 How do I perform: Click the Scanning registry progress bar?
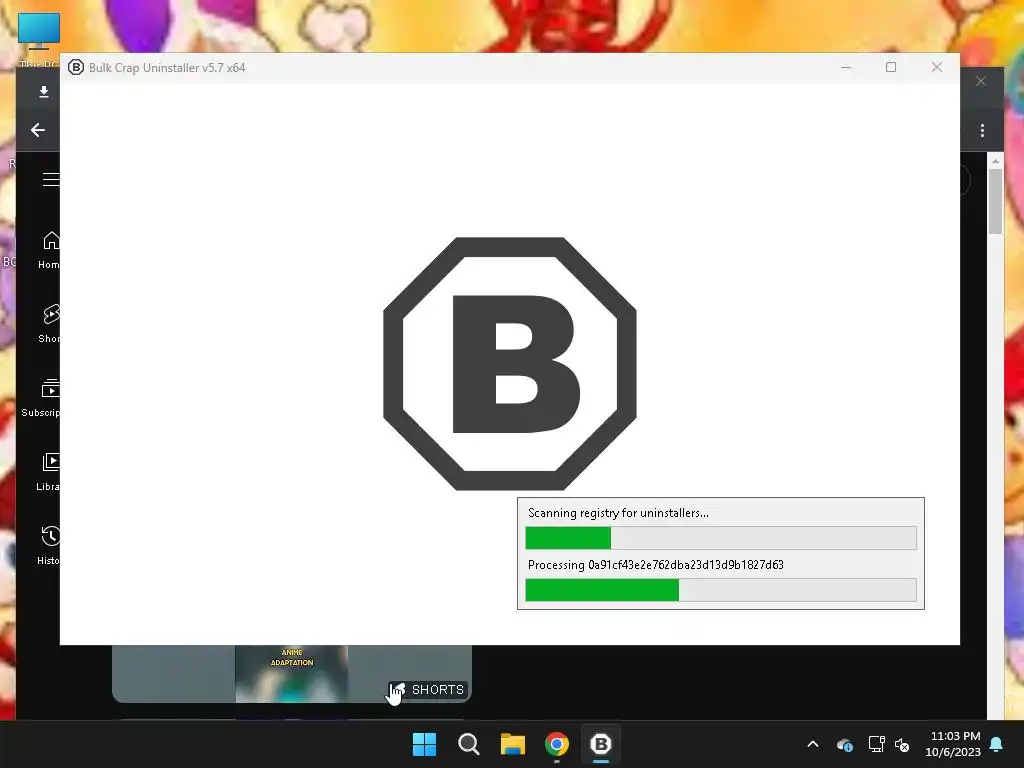721,538
